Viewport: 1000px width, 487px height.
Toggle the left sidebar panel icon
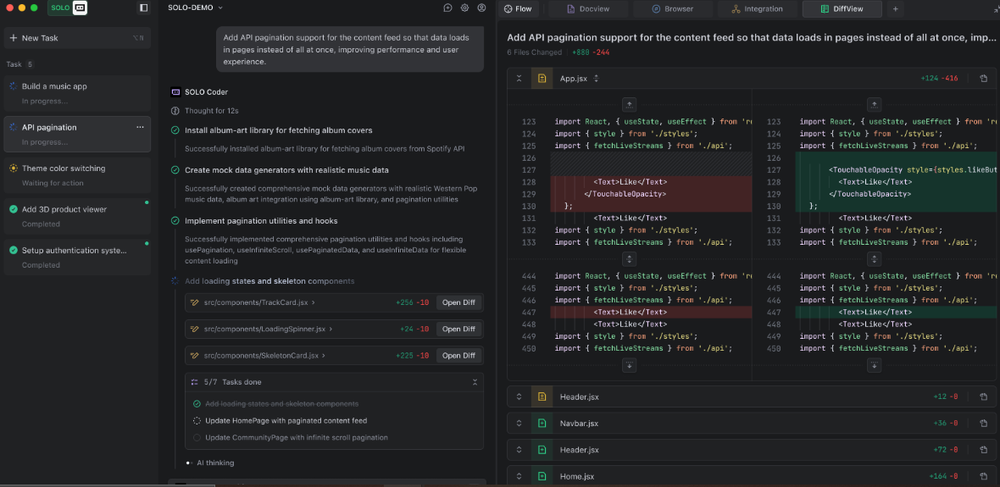click(143, 8)
